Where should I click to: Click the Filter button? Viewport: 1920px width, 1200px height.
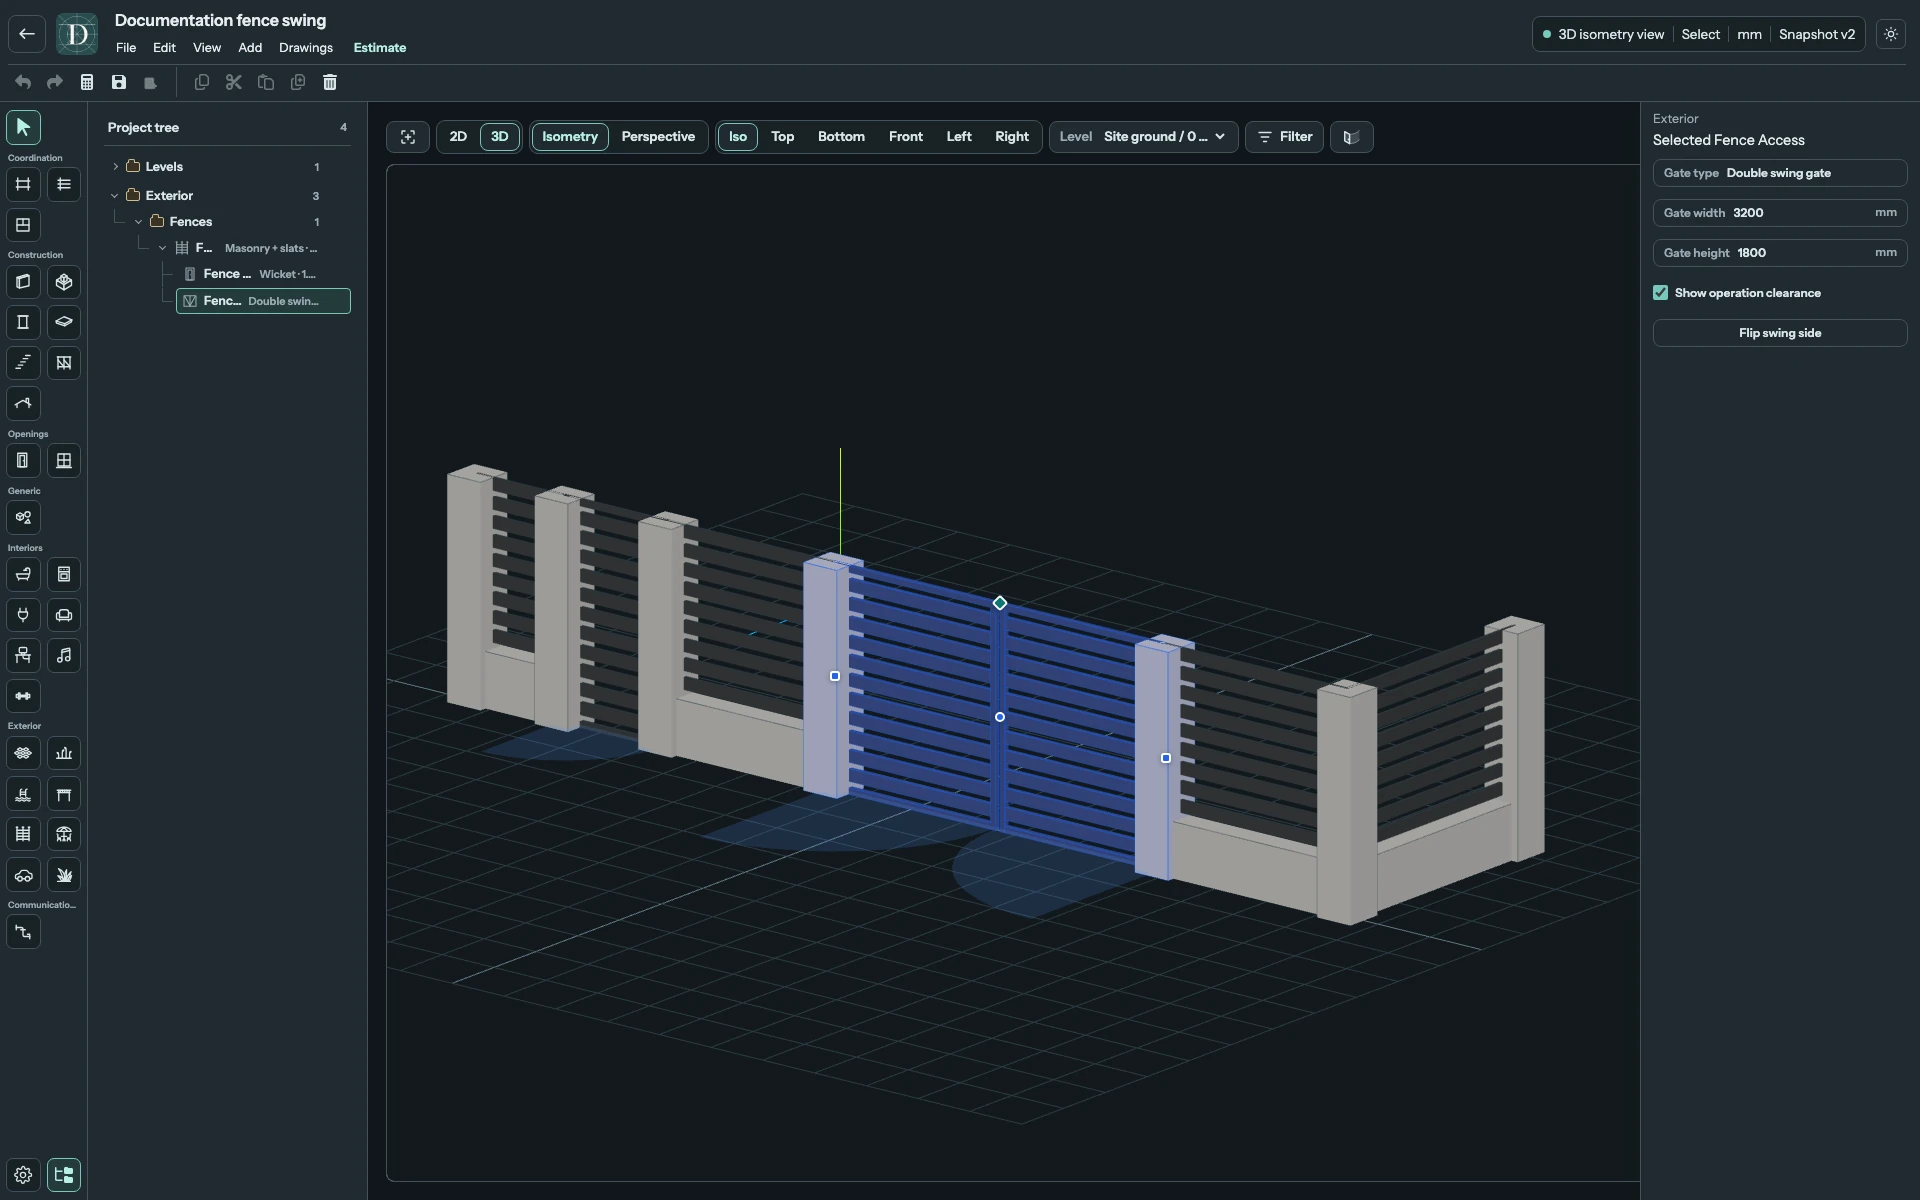[x=1285, y=137]
